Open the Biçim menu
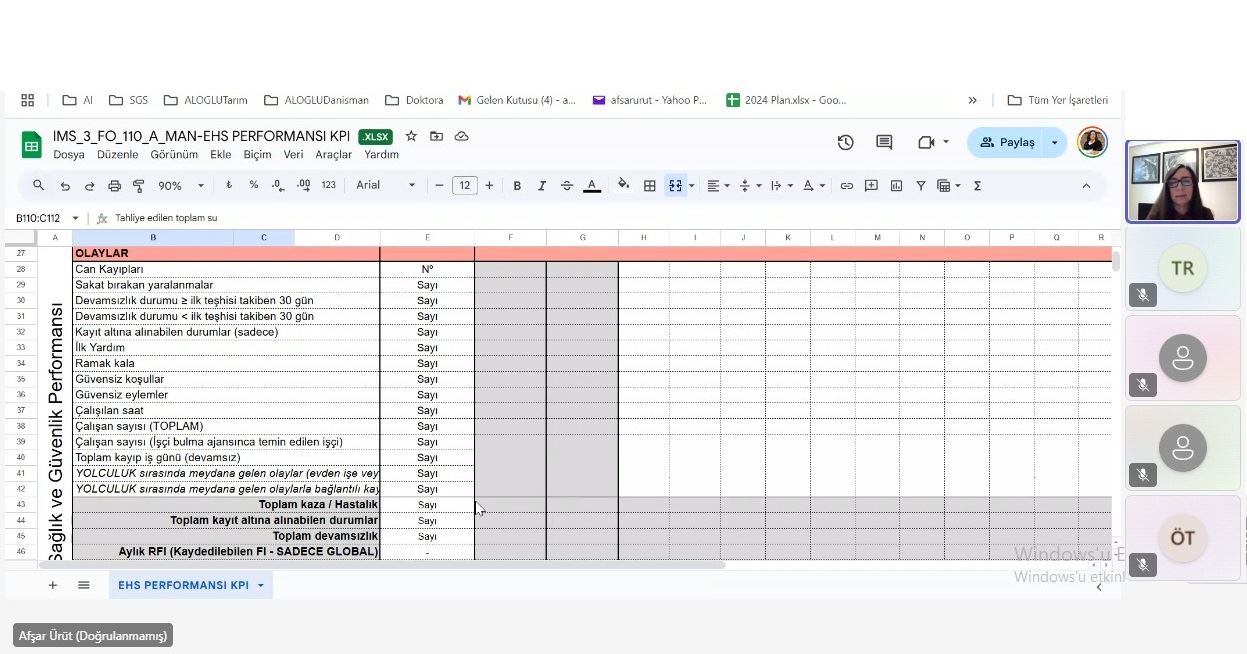Viewport: 1247px width, 654px height. 257,155
